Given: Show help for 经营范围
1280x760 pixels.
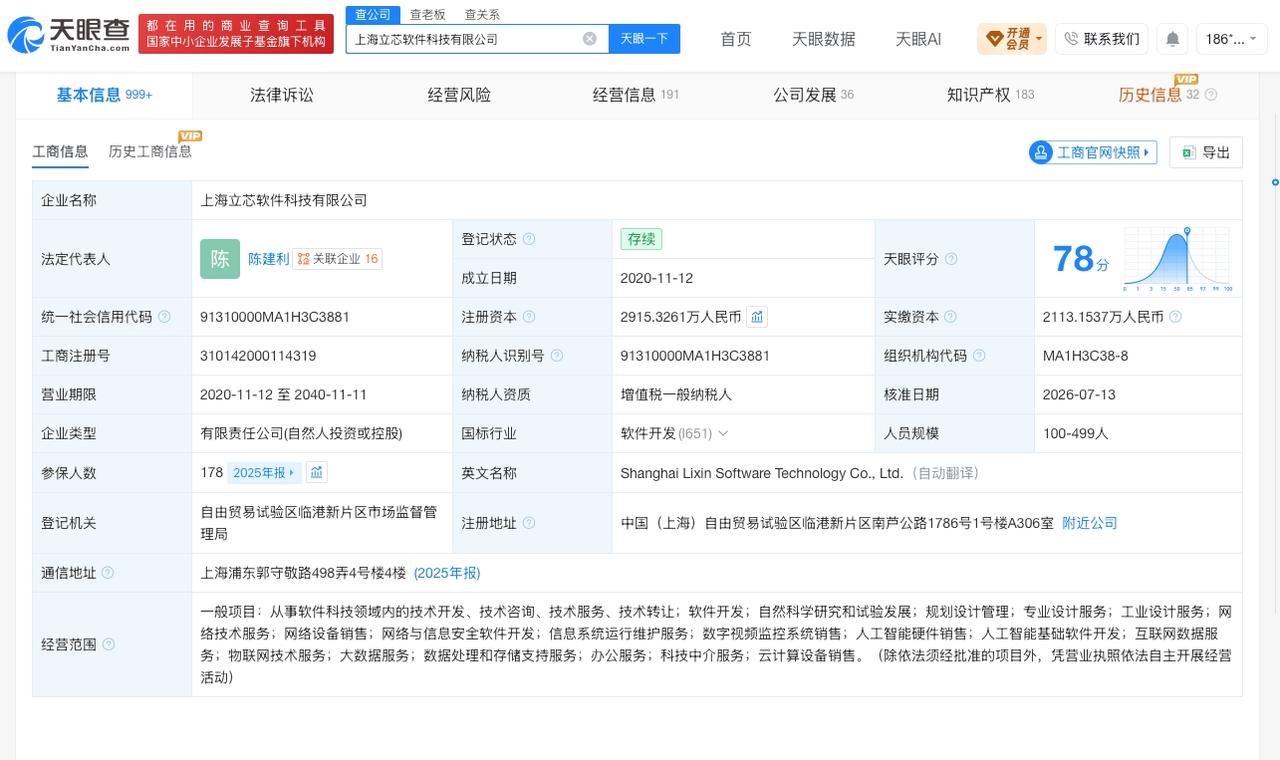Looking at the screenshot, I should (x=108, y=645).
